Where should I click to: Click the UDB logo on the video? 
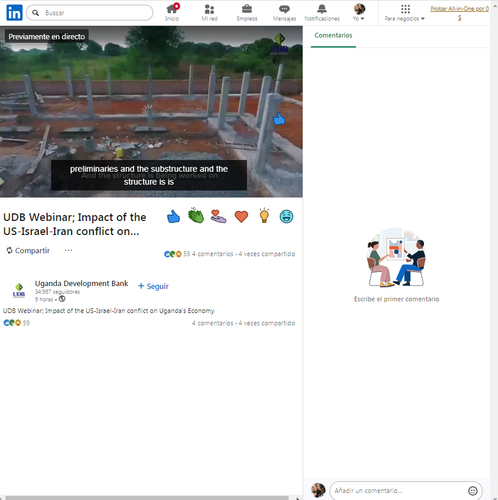[x=279, y=44]
